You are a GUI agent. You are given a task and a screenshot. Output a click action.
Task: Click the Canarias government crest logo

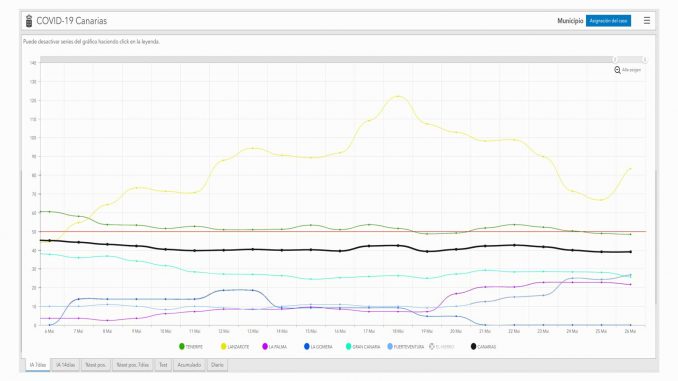pyautogui.click(x=29, y=21)
